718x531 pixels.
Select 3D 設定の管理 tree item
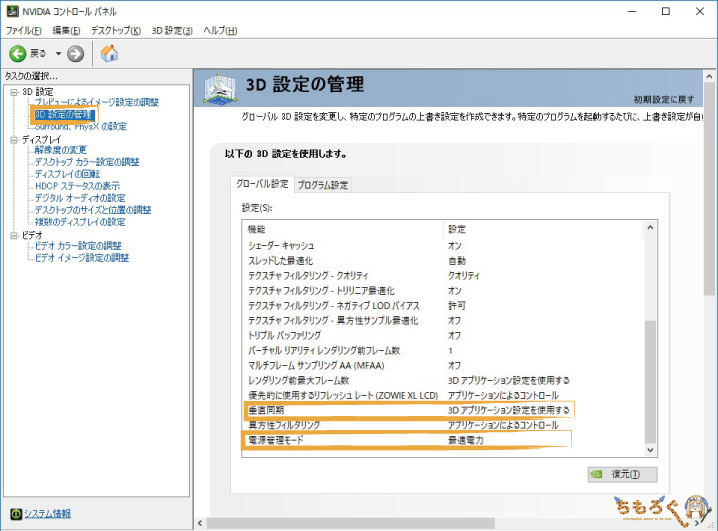[64, 114]
